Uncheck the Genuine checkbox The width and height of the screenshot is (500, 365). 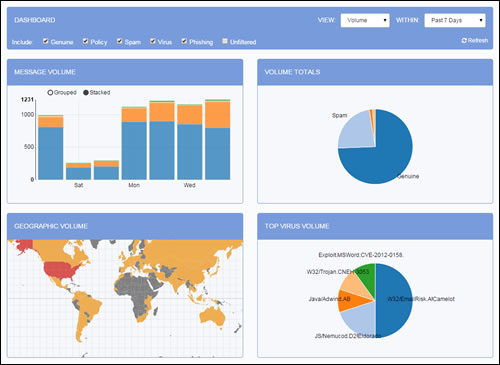(46, 41)
